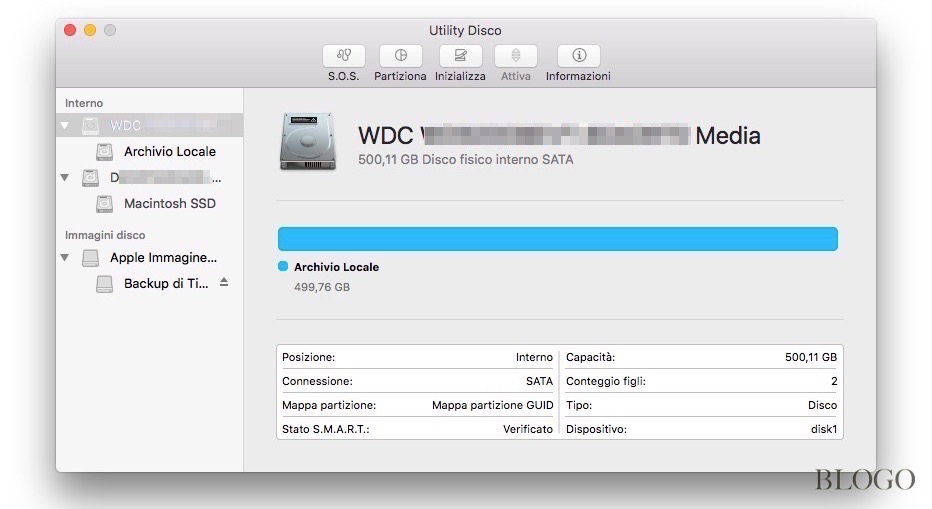Viewport: 932px width, 509px height.
Task: Minimize the Utility Disco window
Action: (x=90, y=30)
